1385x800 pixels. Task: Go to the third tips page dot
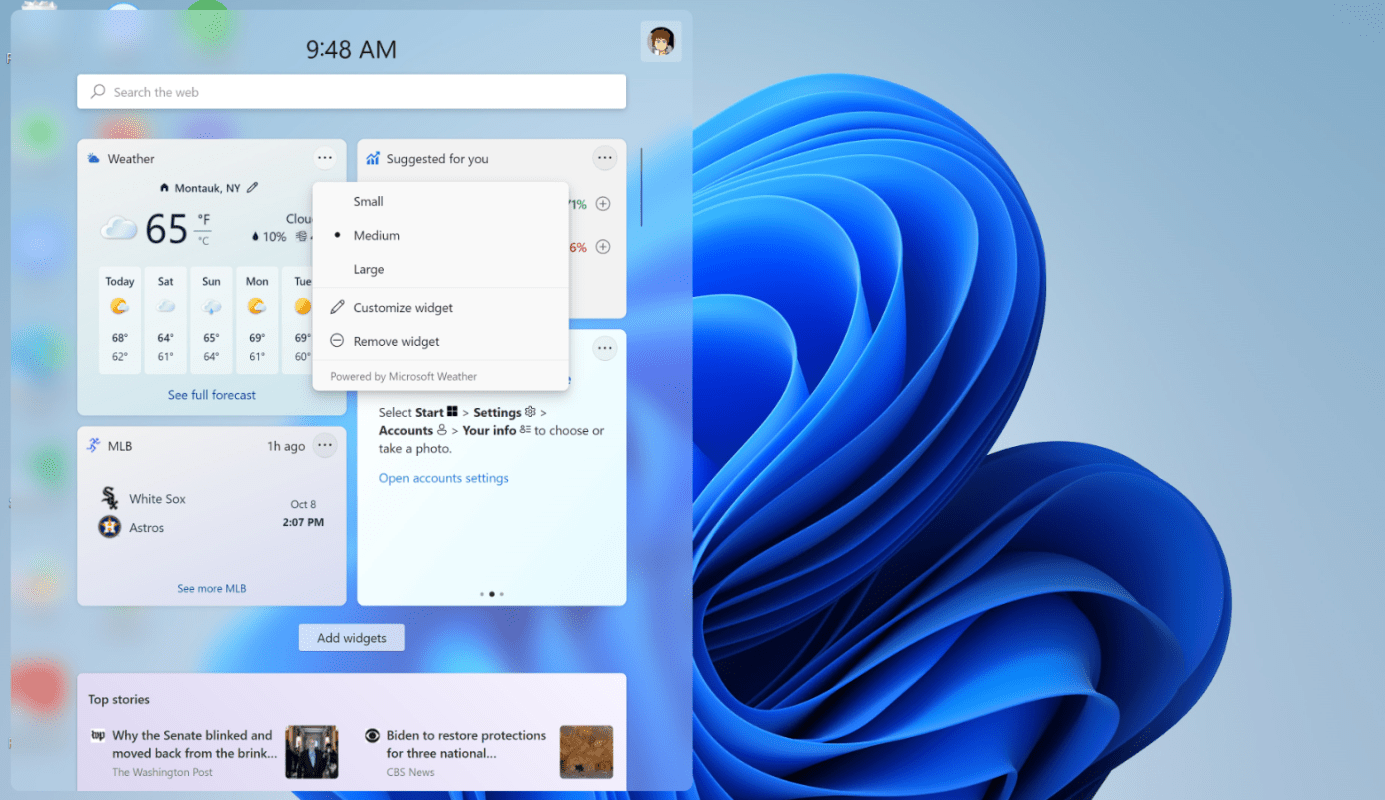(501, 594)
